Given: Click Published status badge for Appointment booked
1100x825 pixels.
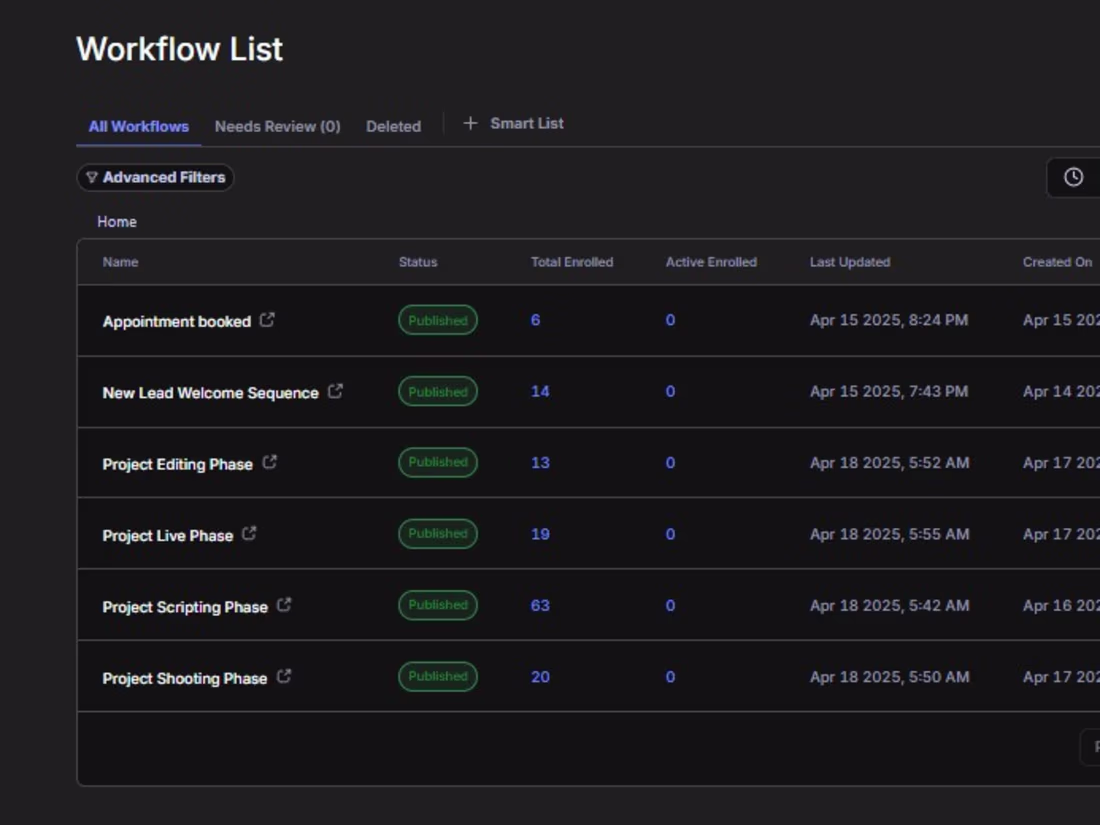Looking at the screenshot, I should click(438, 321).
